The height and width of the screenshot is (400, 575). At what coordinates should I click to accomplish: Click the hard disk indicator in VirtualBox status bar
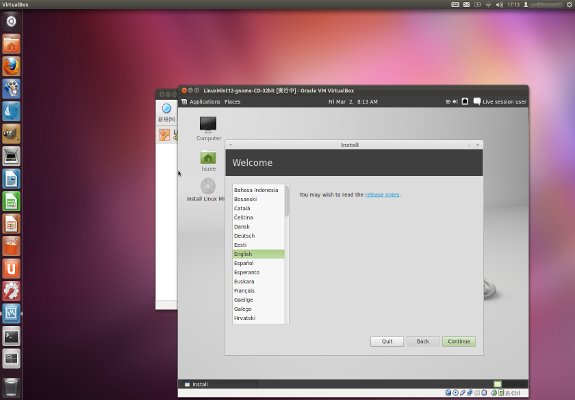(448, 393)
